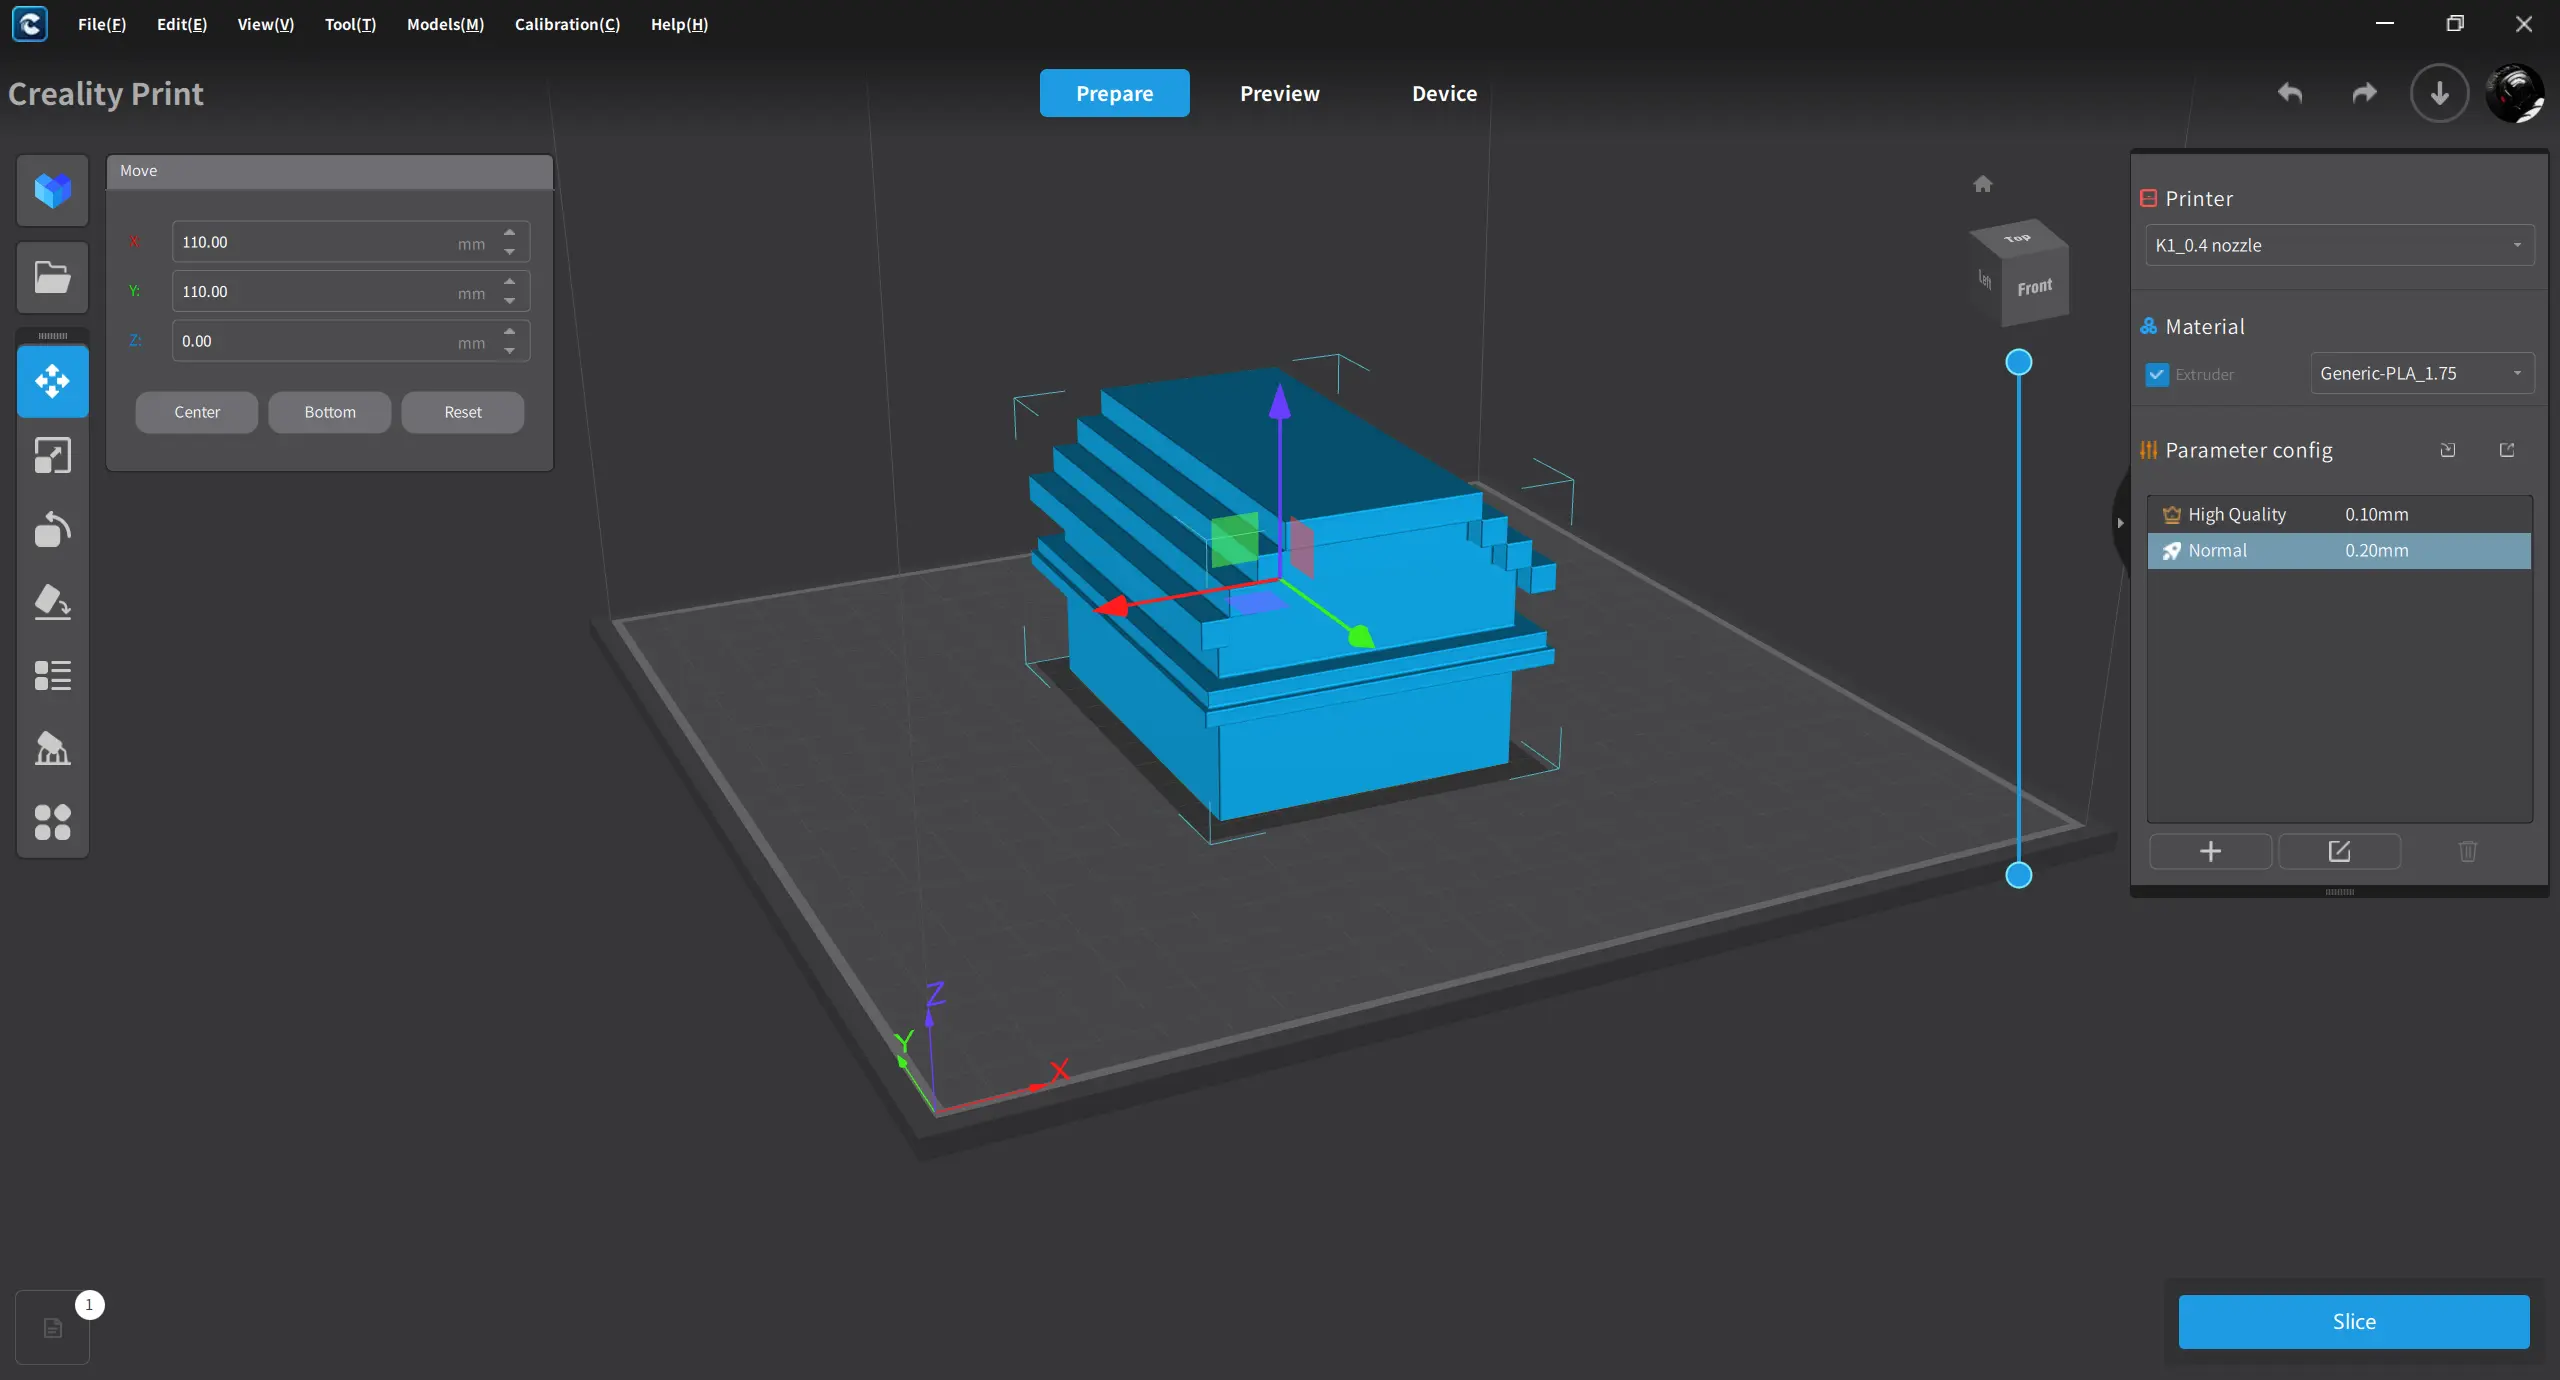Click the Creality Print logo icon

click(x=30, y=24)
